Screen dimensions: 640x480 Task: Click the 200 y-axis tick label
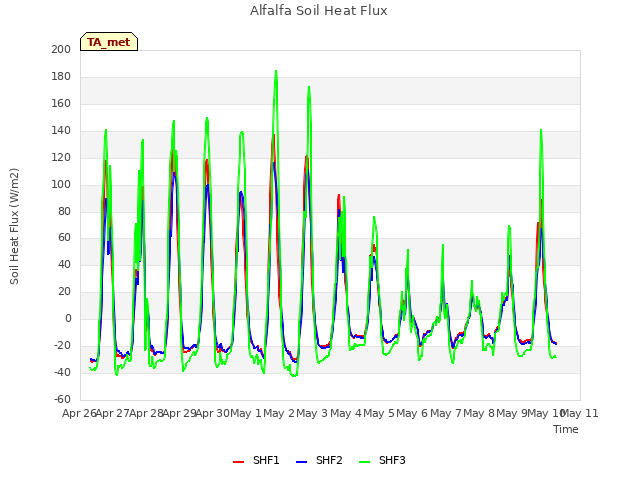coord(61,49)
